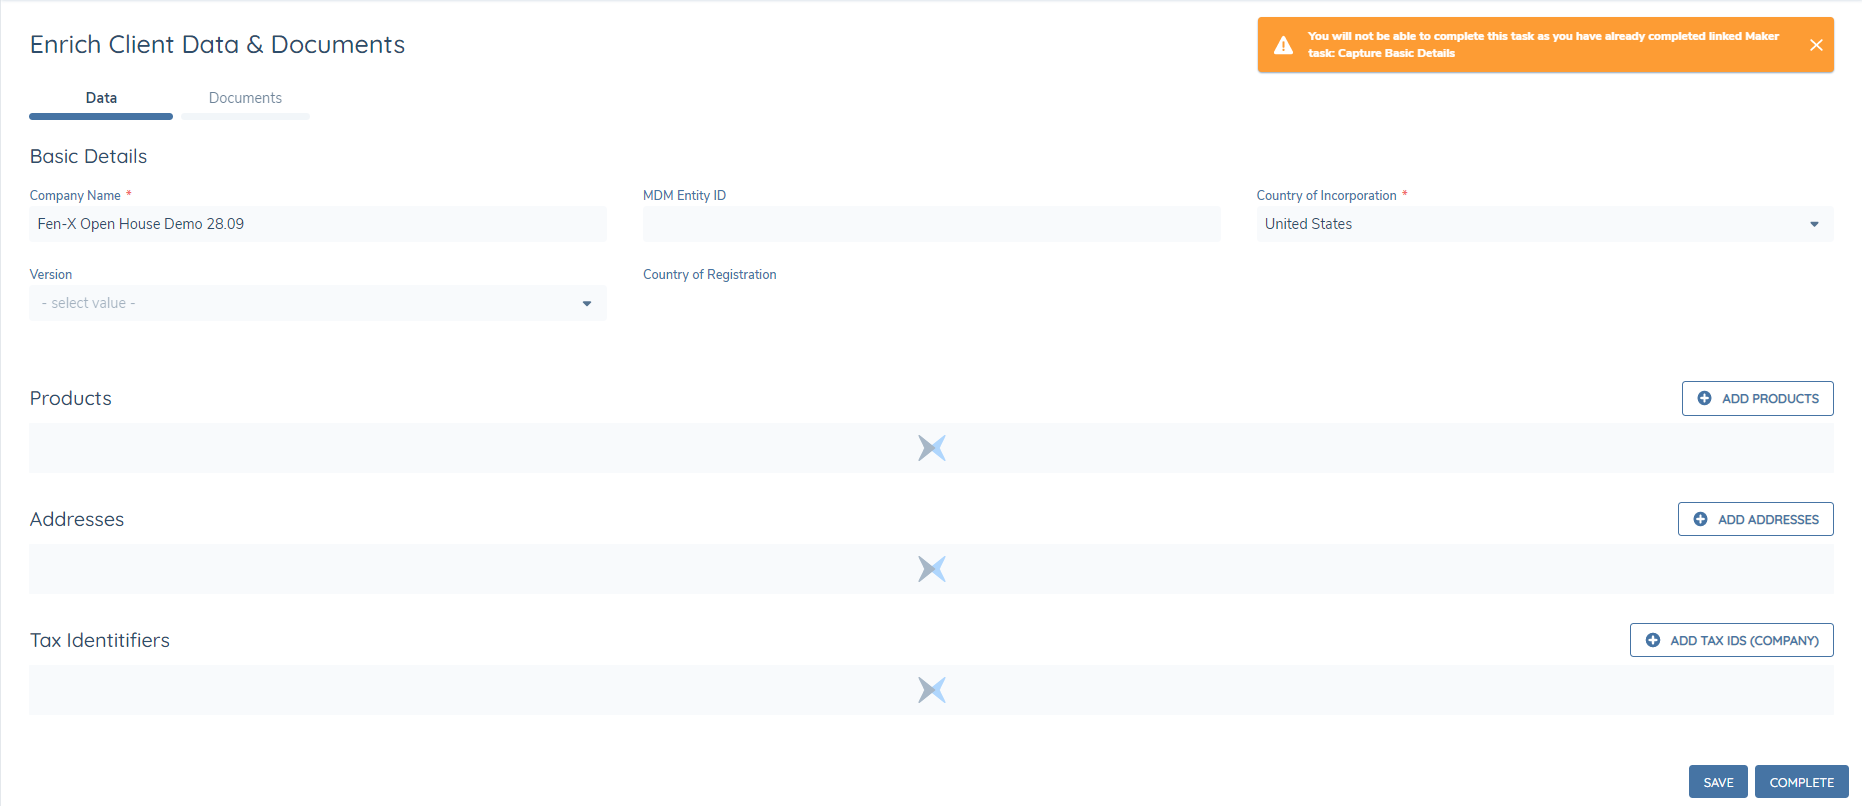
Task: Click the loading spinner in Tax Identifiers section
Action: 931,690
